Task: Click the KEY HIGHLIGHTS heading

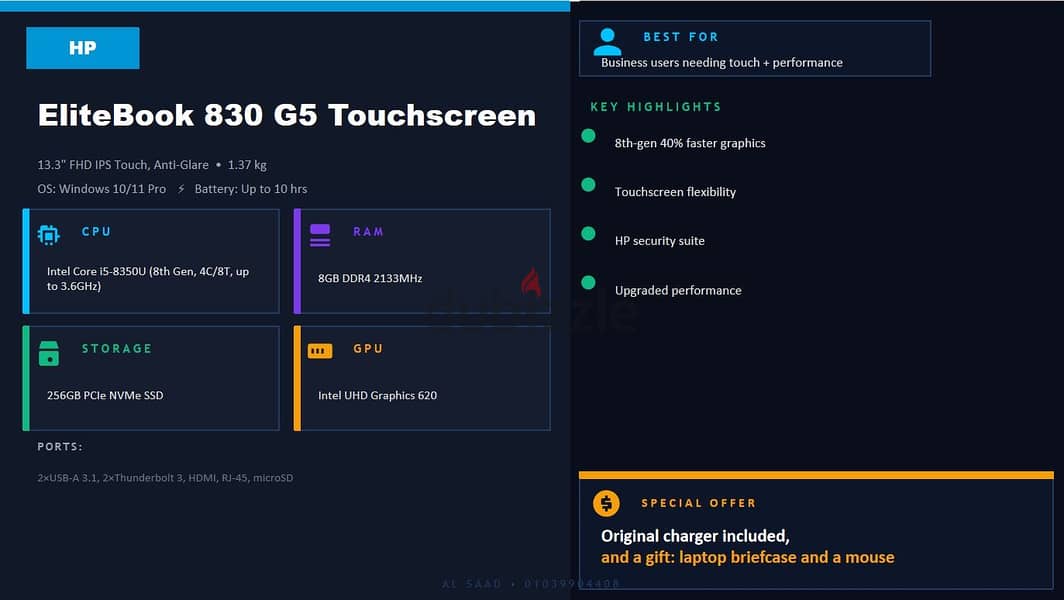Action: pos(656,107)
